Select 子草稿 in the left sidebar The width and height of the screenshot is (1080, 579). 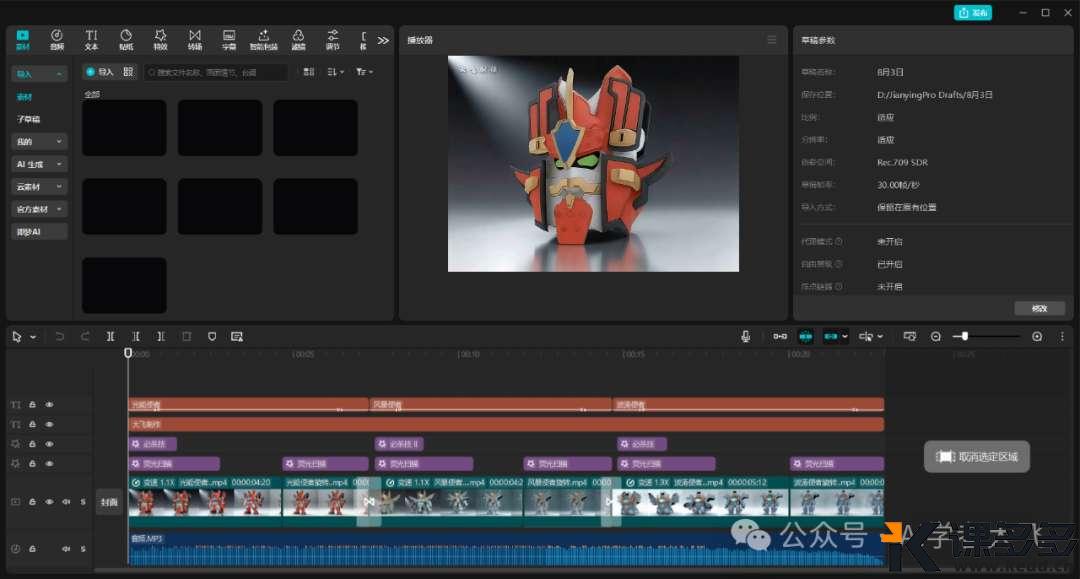tap(29, 119)
